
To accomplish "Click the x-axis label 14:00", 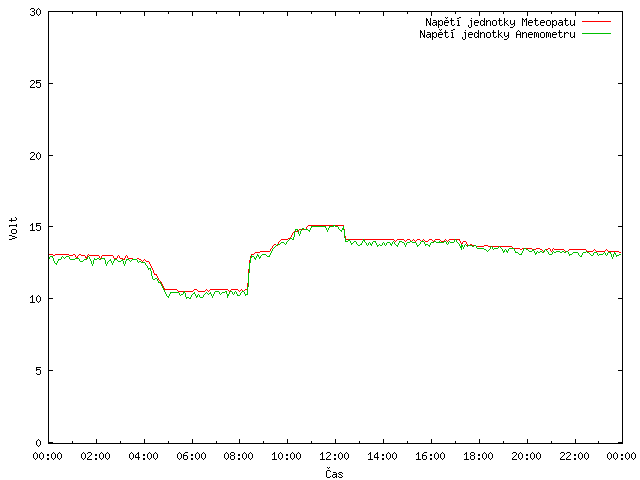I will pos(382,456).
